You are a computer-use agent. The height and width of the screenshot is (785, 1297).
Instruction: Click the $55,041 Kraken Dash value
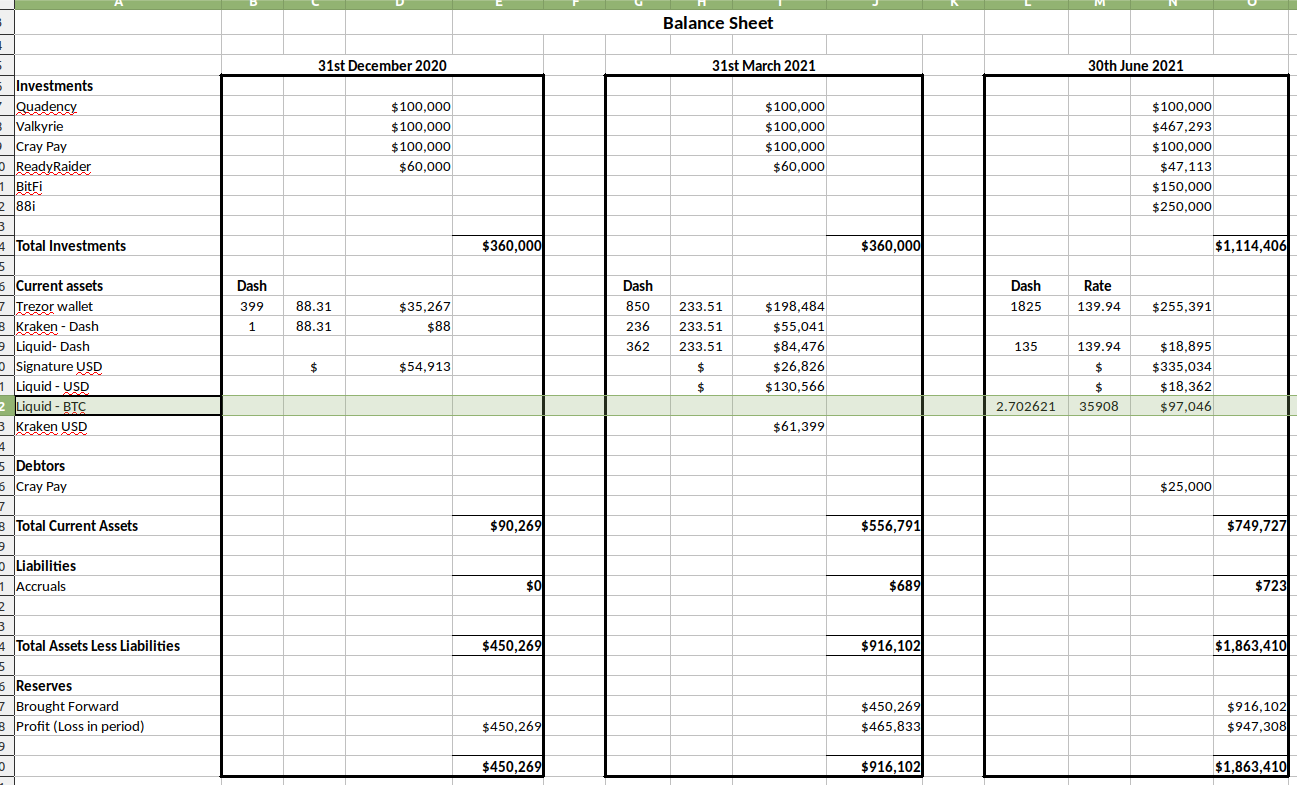click(799, 326)
